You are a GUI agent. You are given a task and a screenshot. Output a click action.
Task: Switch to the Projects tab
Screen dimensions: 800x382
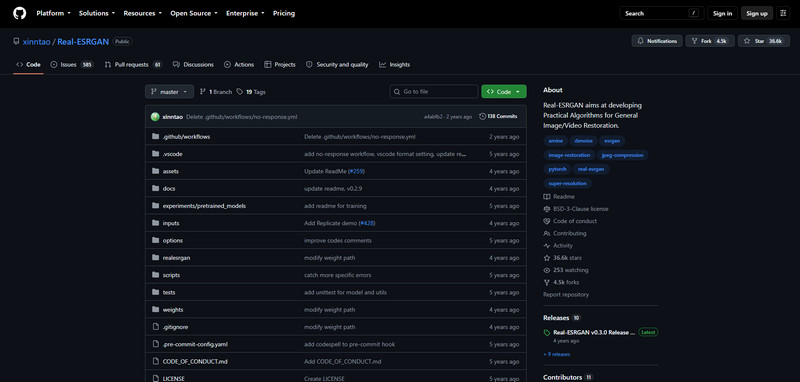(280, 65)
